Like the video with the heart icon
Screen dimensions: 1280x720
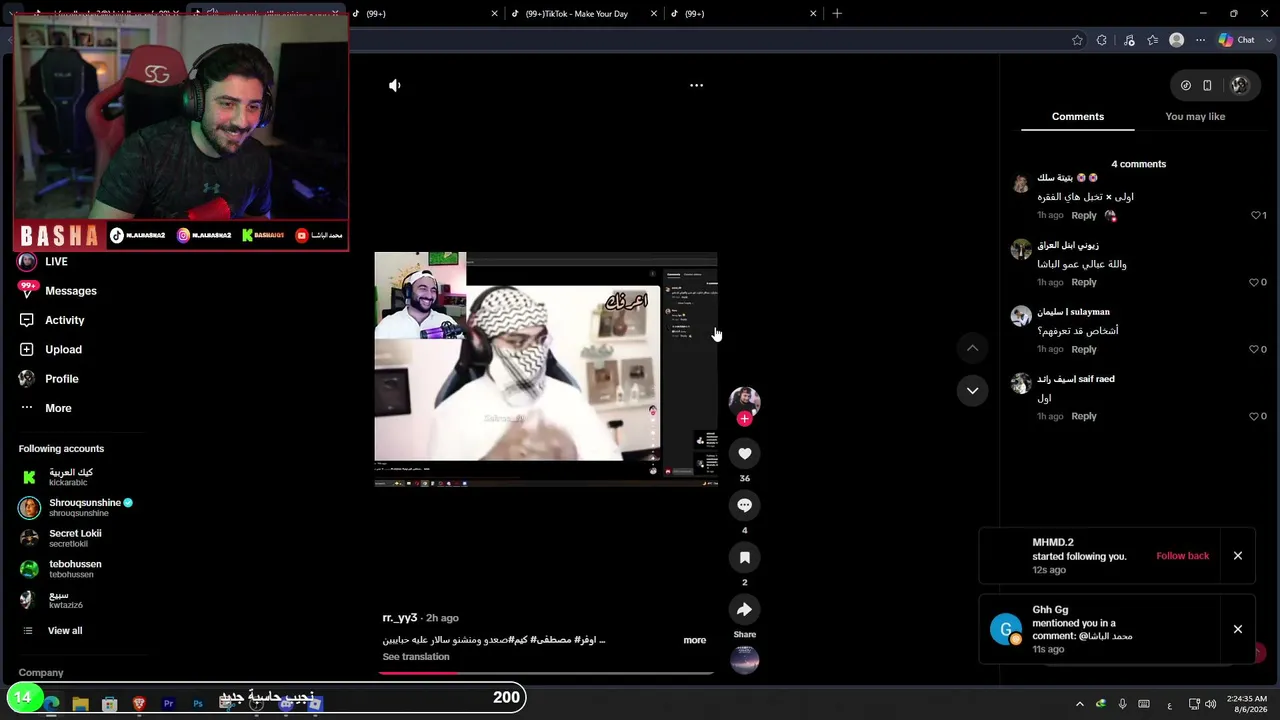(744, 454)
